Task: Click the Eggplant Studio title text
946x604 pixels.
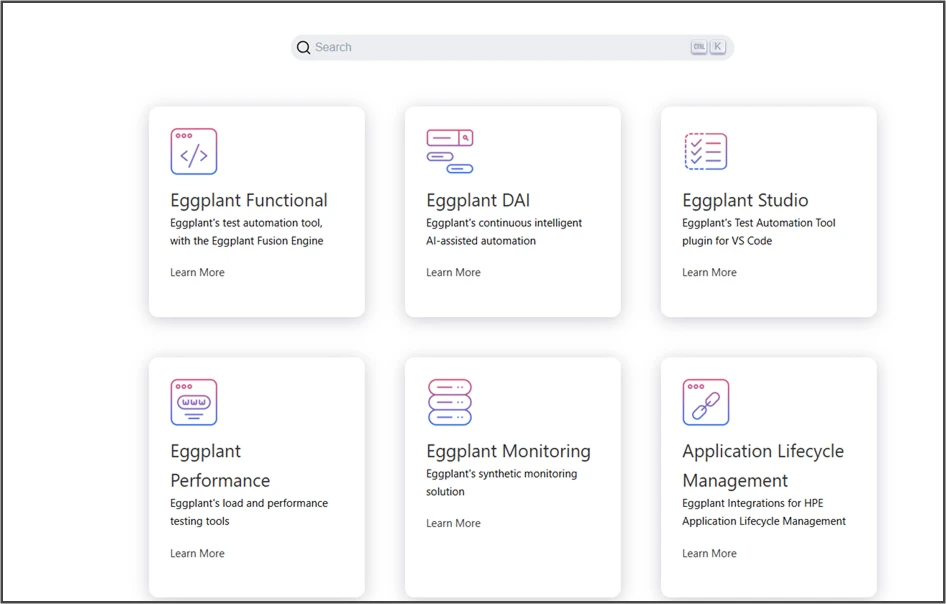Action: point(745,200)
